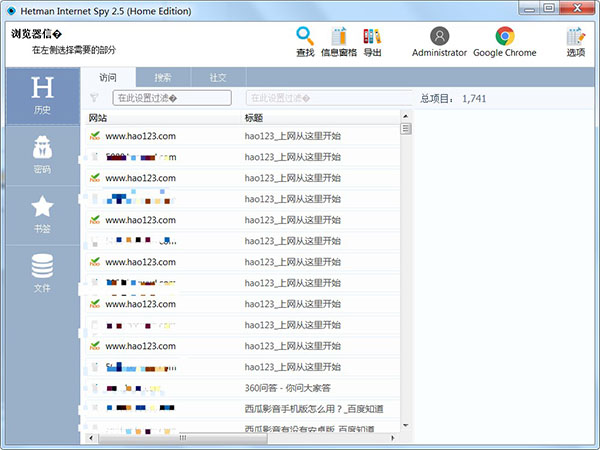
Task: Open the 信息窗格 info pane
Action: point(339,41)
